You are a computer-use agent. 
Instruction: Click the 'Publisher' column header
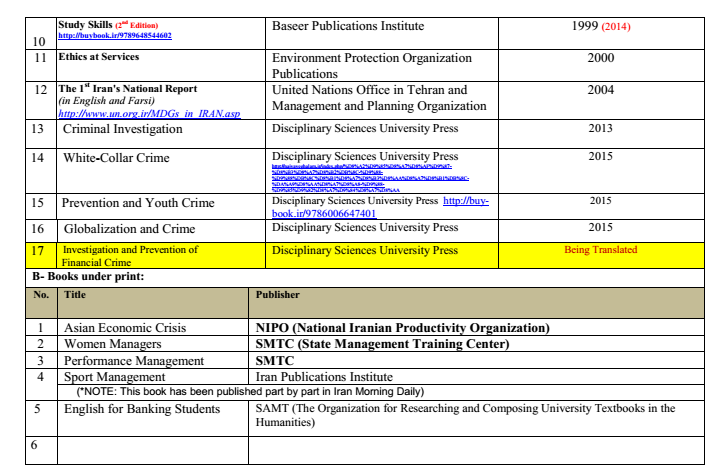point(277,296)
